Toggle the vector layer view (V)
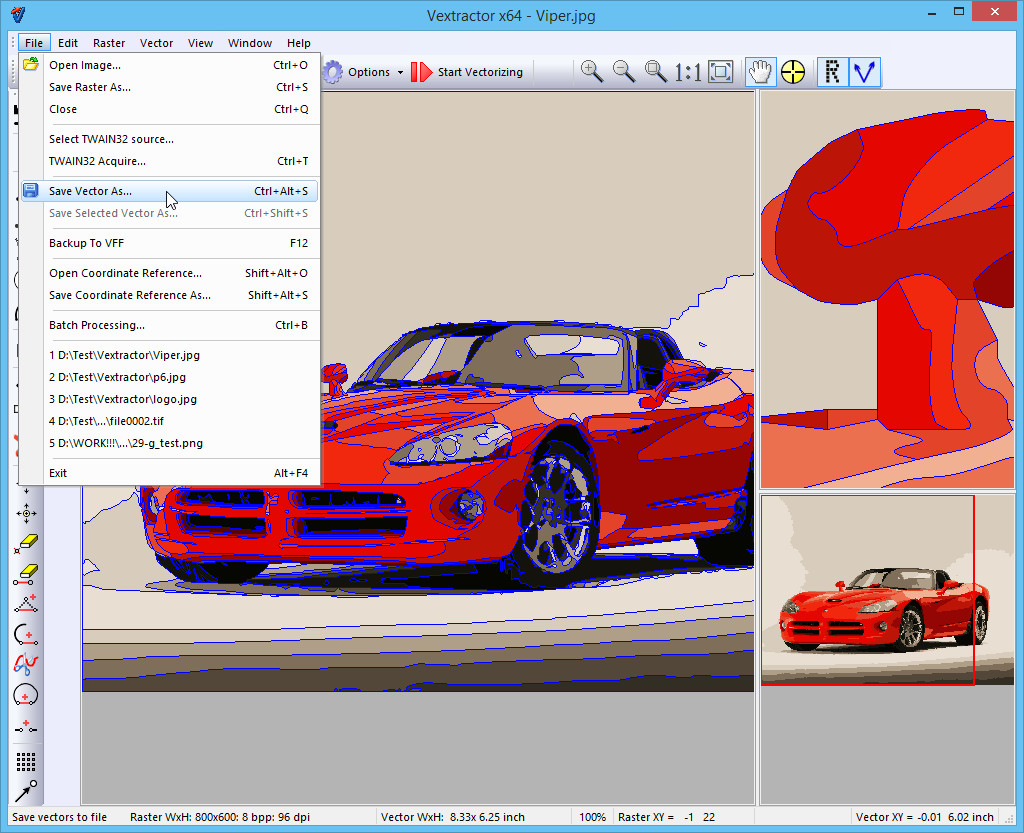Image resolution: width=1024 pixels, height=833 pixels. [x=864, y=71]
